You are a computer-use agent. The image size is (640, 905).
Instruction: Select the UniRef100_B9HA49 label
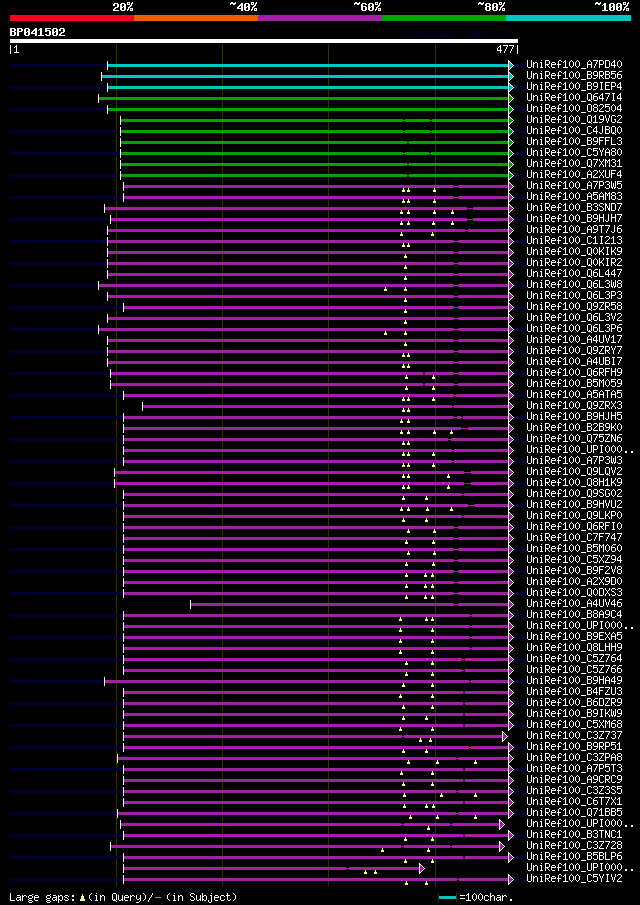tap(574, 680)
